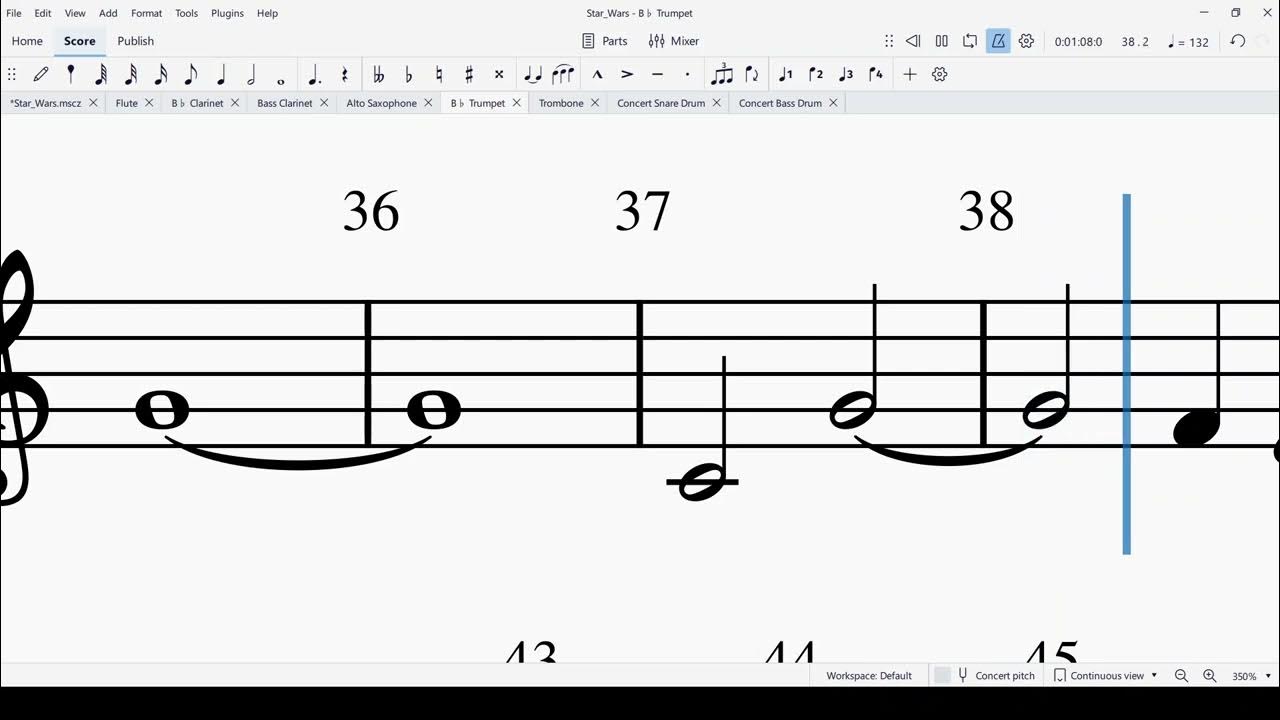This screenshot has height=720, width=1280.
Task: Open the File menu
Action: 14,13
